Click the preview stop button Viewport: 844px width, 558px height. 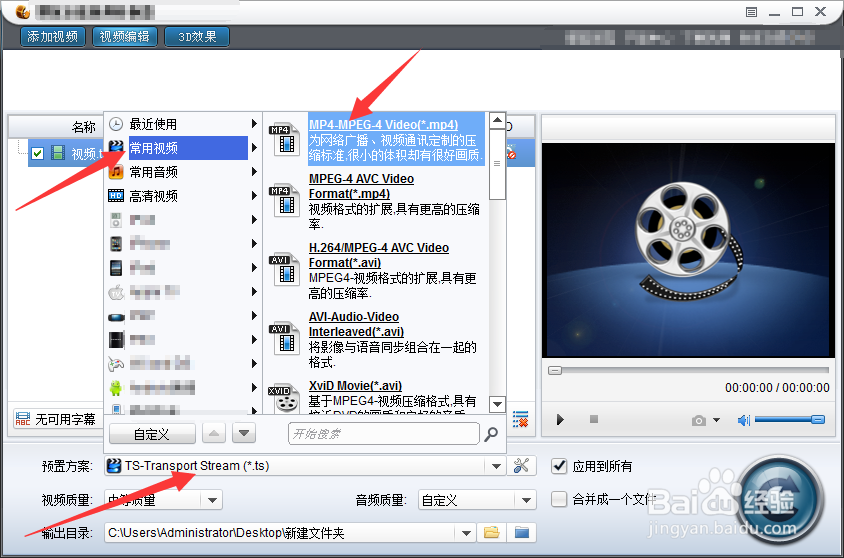tap(594, 419)
